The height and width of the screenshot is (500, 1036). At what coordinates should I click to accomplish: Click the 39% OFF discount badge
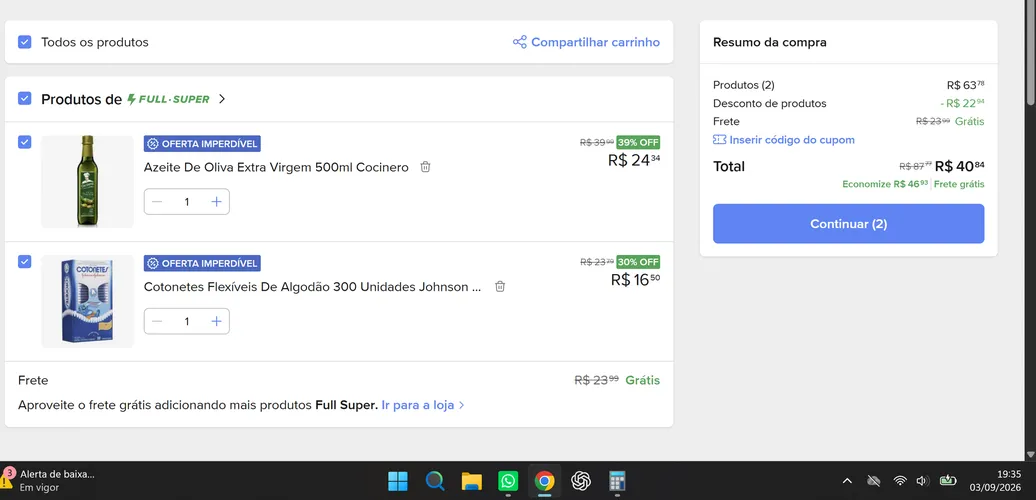pos(638,142)
